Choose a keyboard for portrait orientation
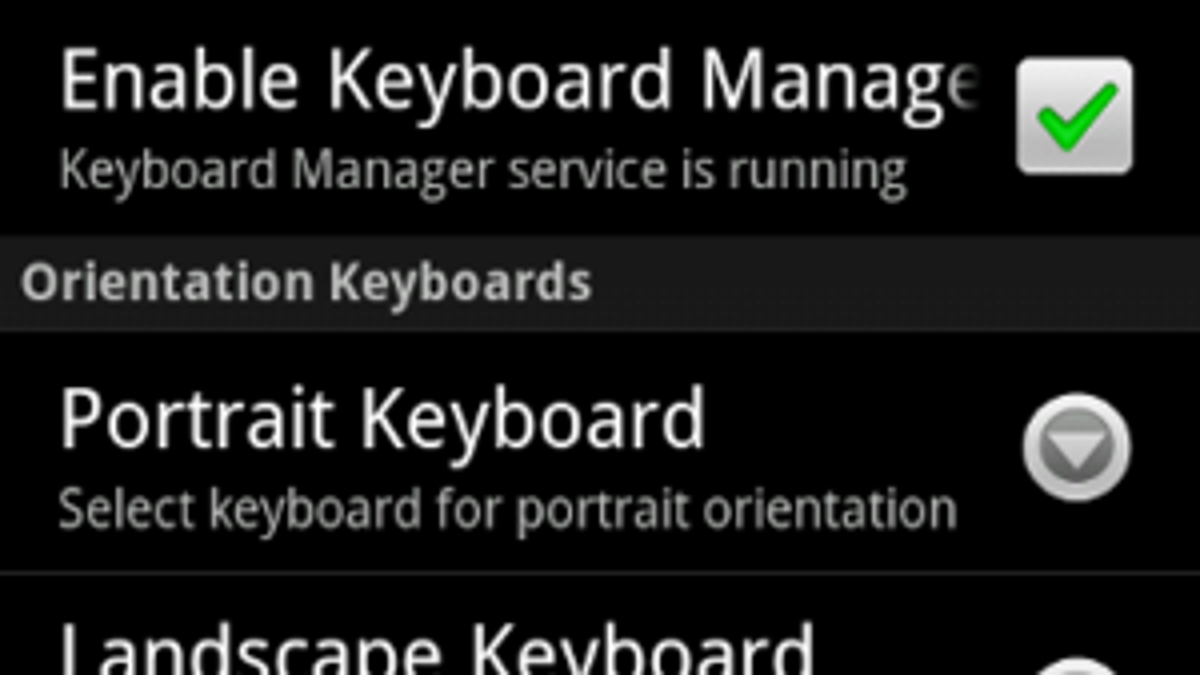The height and width of the screenshot is (675, 1200). click(x=600, y=452)
